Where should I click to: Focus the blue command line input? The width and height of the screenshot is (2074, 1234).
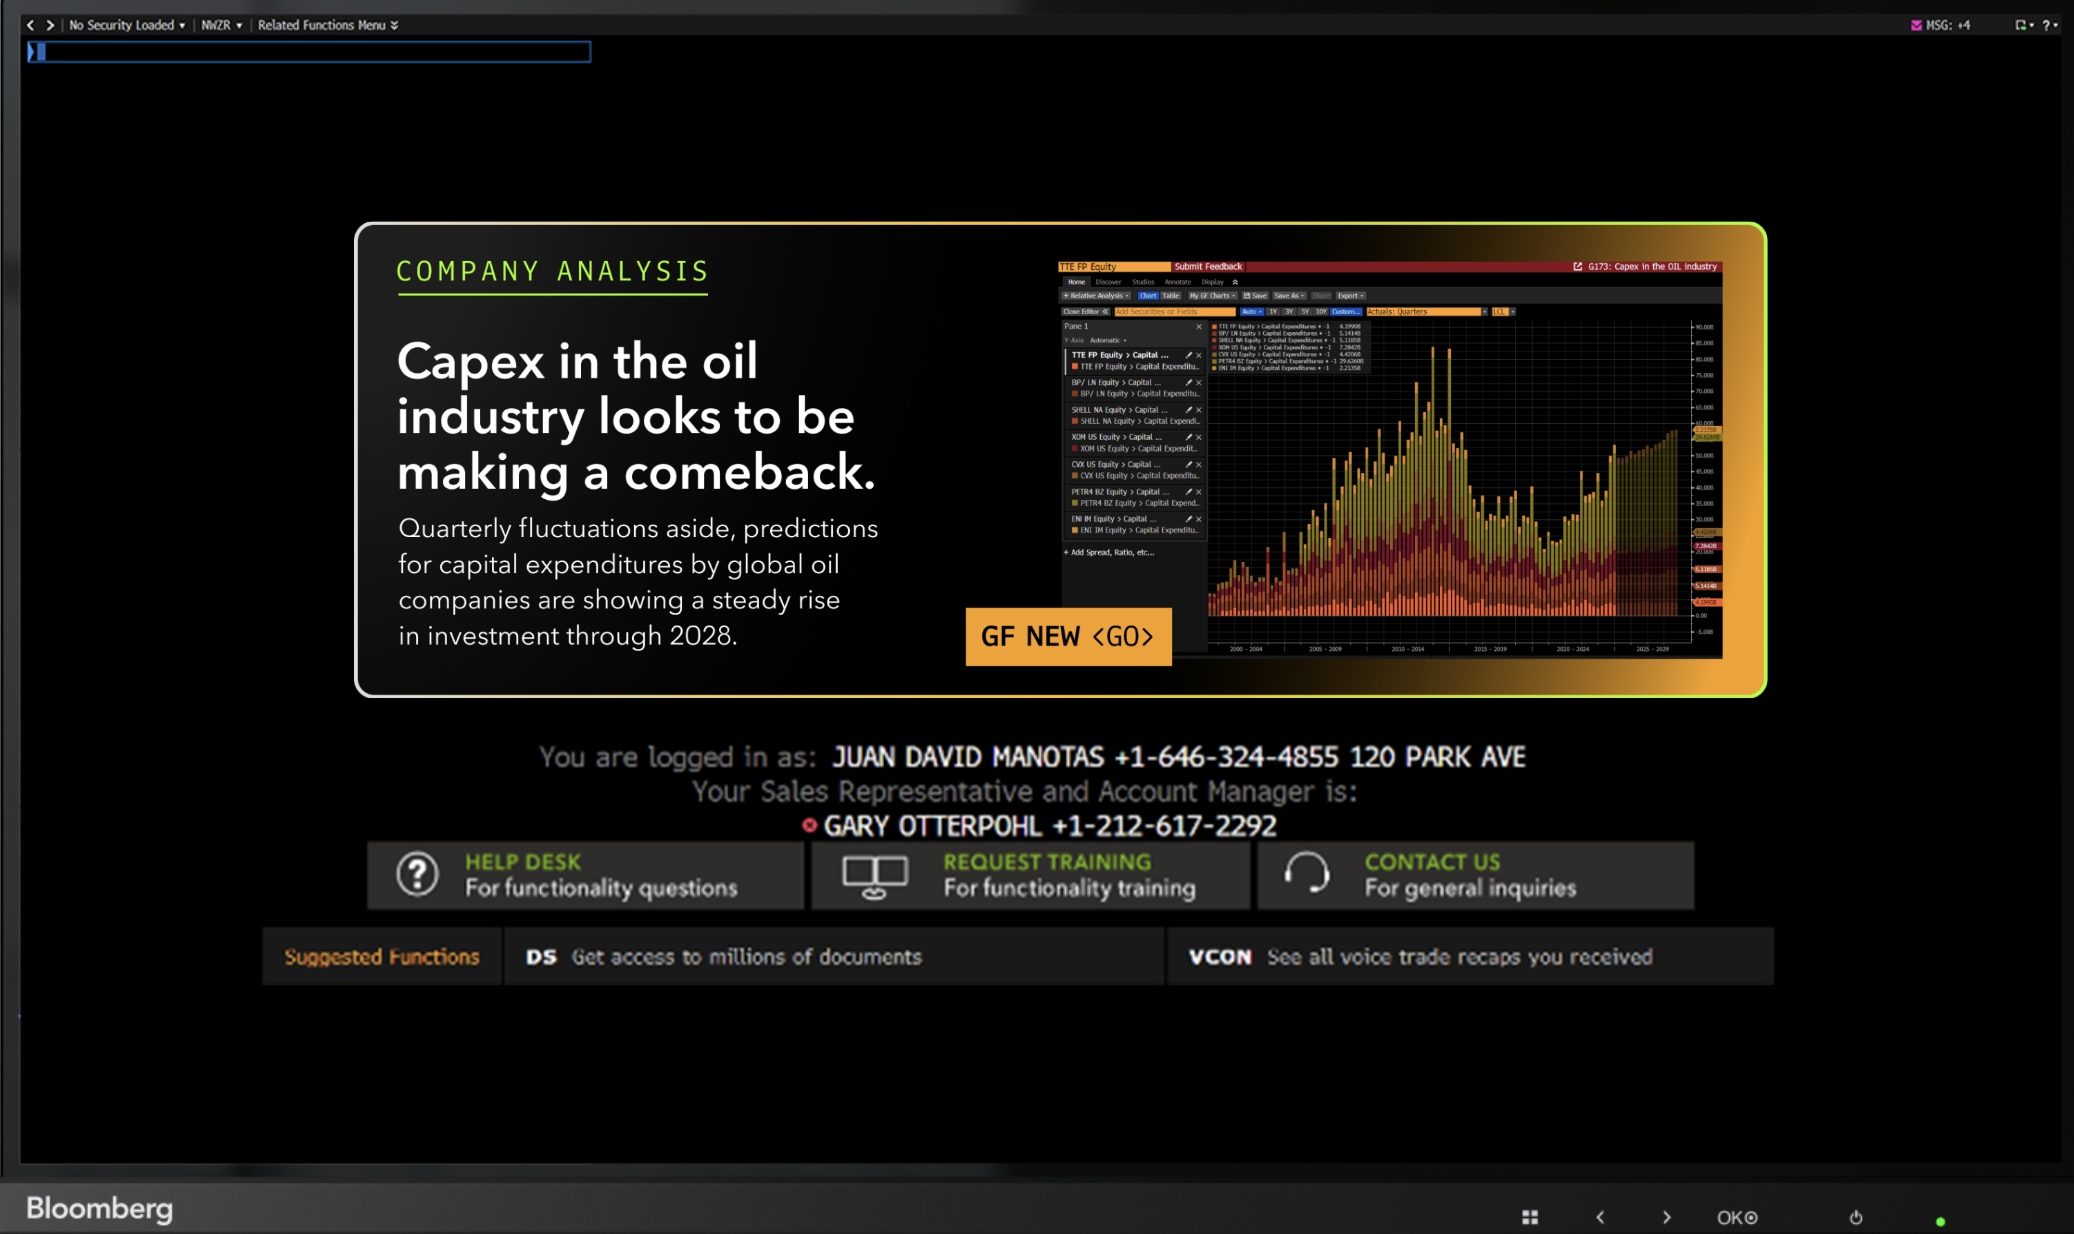coord(310,51)
